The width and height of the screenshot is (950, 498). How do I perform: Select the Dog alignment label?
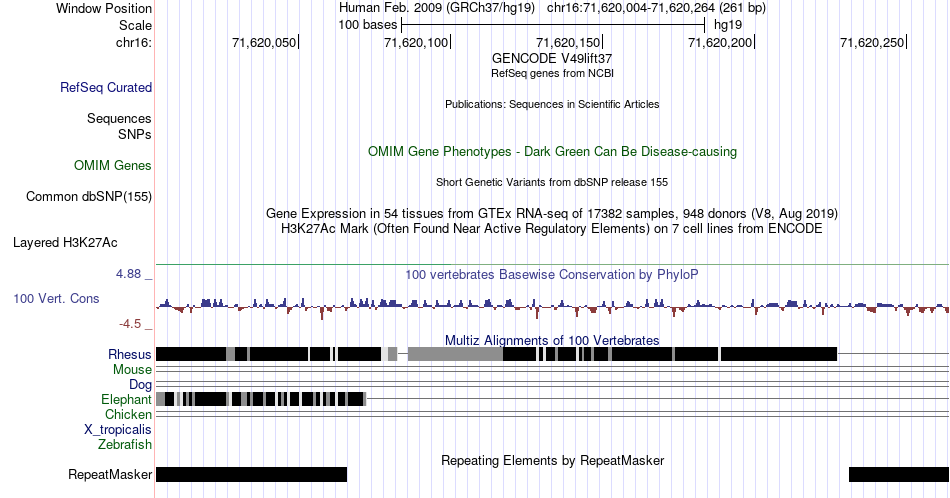tap(140, 385)
